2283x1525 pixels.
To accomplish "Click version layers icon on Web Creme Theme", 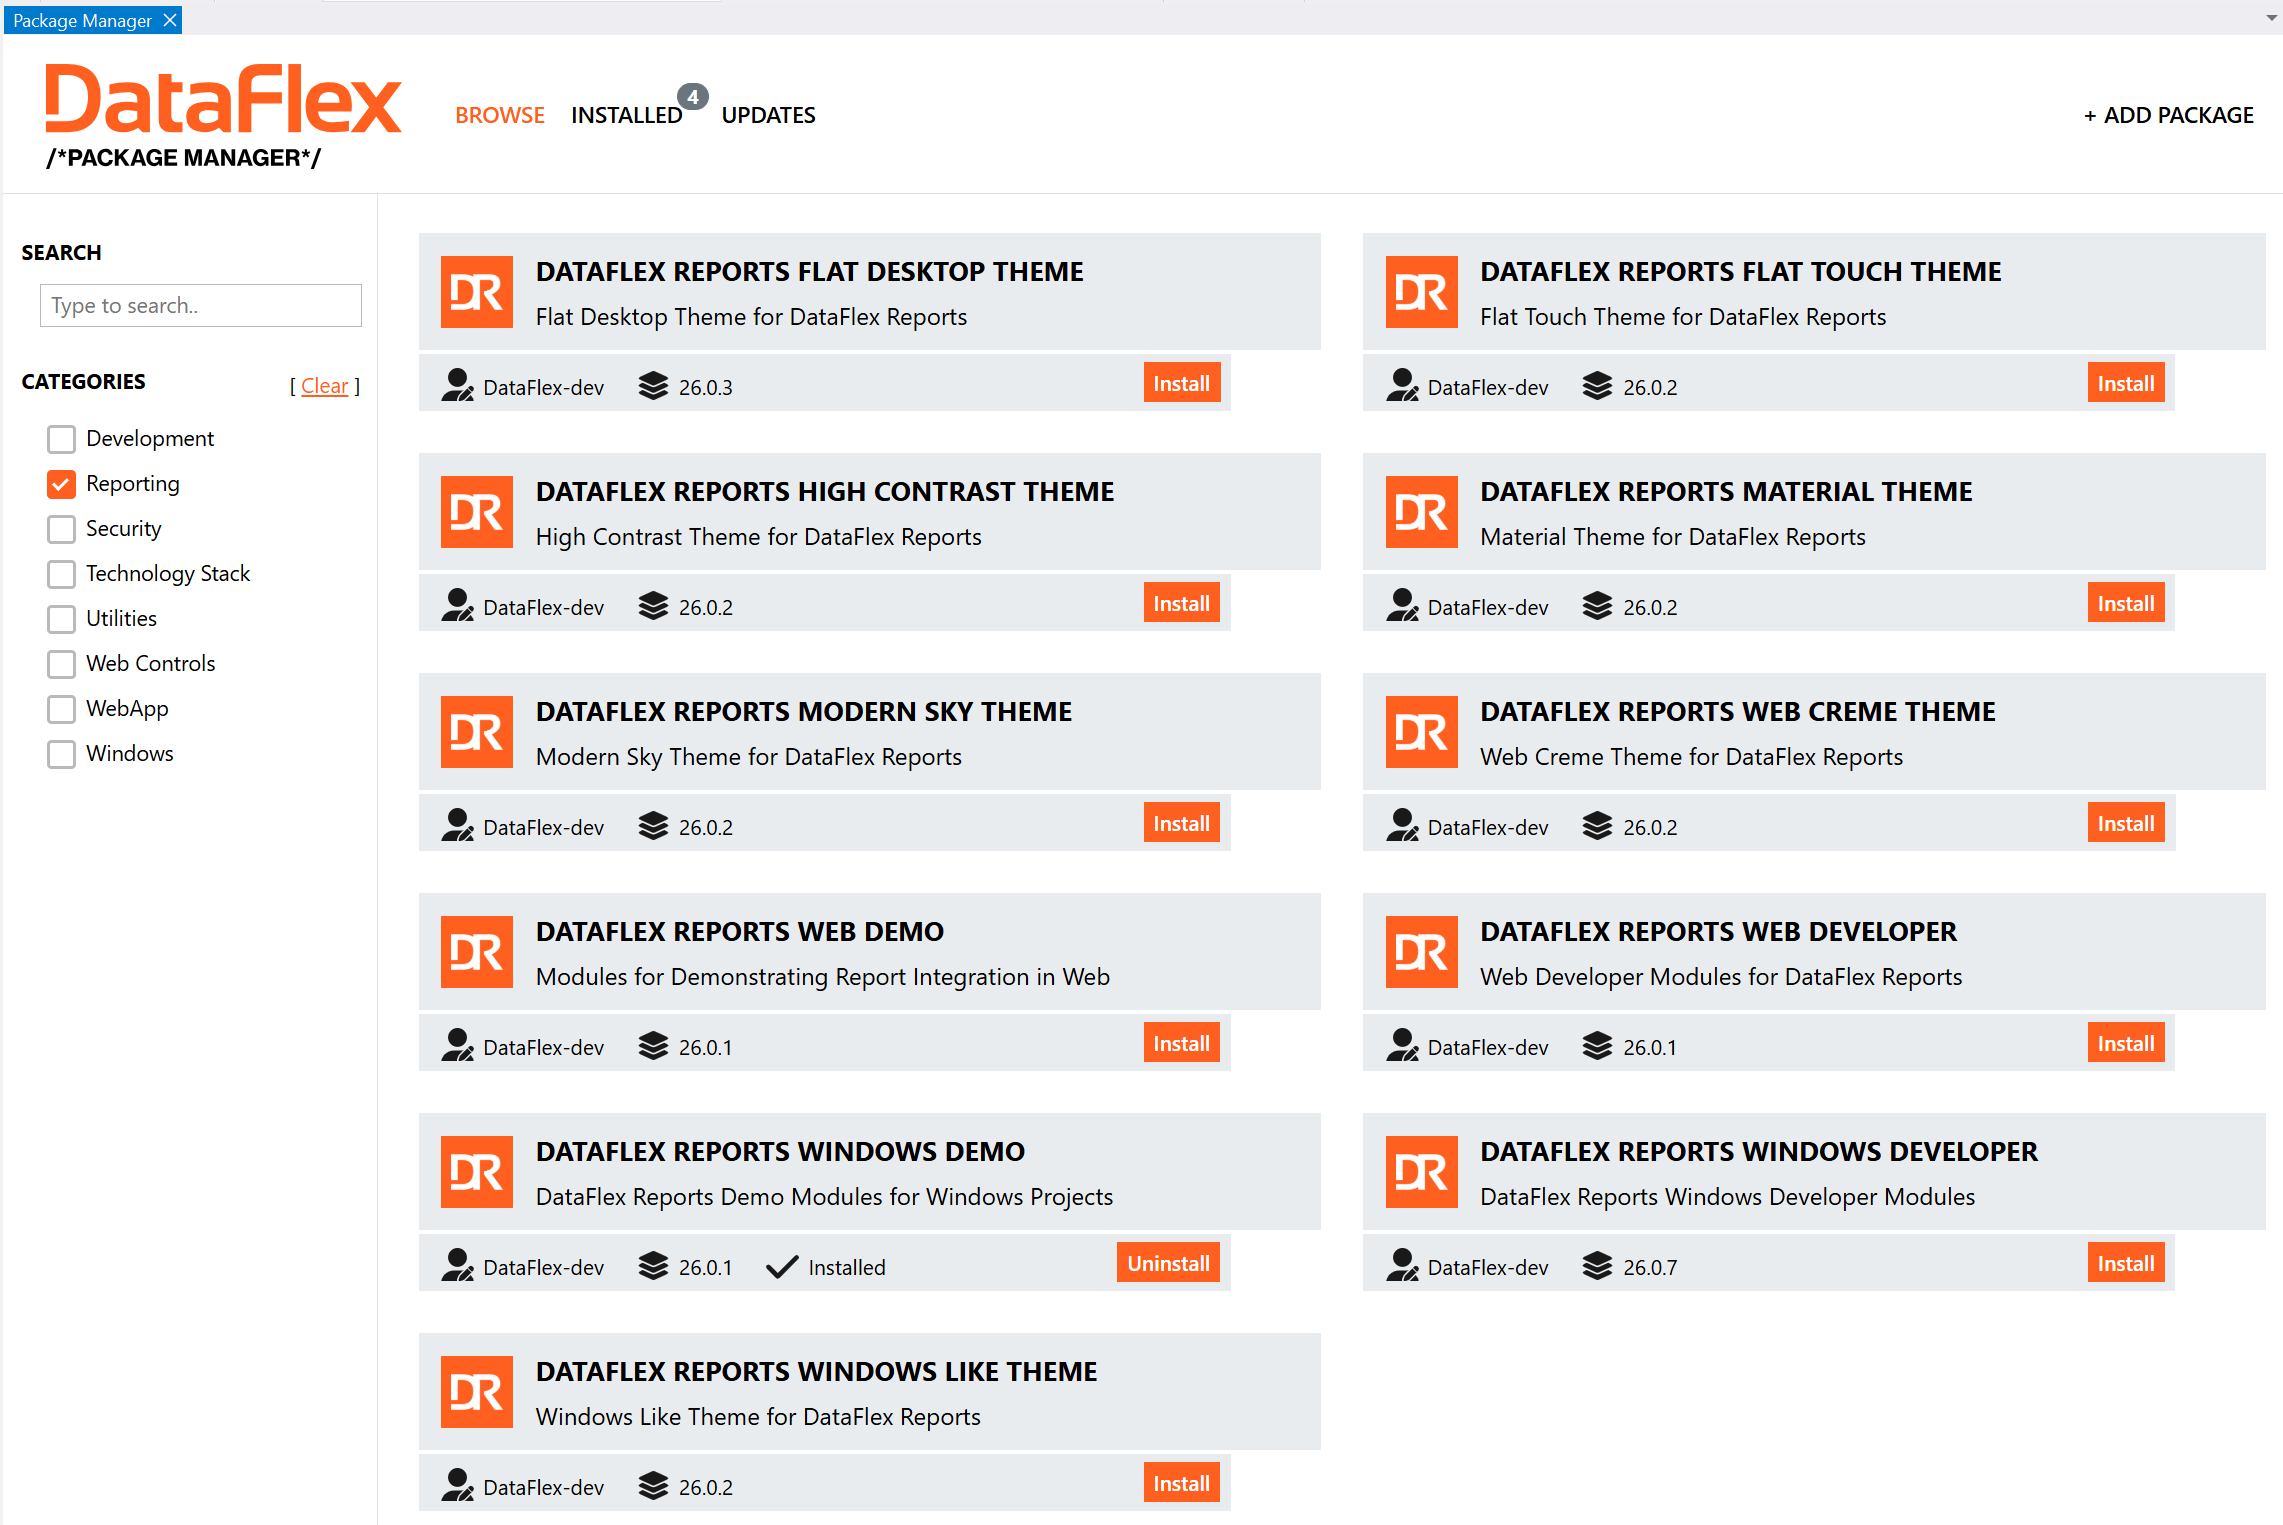I will tap(1597, 826).
